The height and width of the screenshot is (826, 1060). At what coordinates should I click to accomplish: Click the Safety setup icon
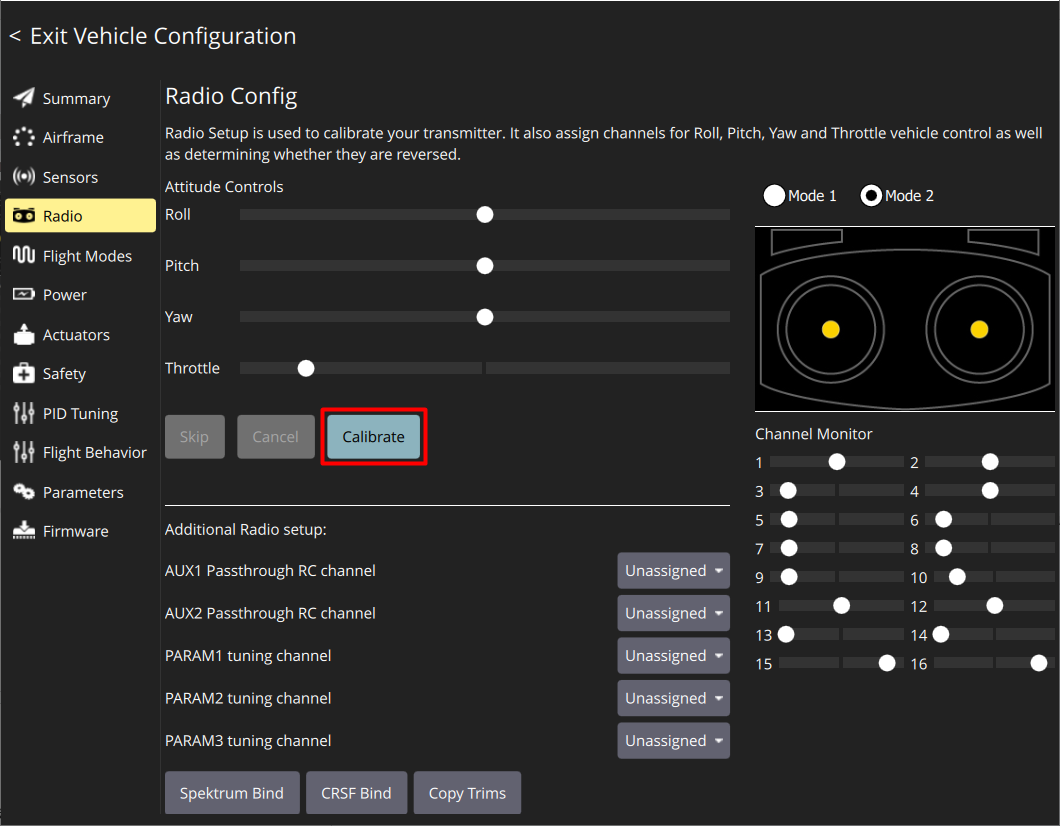pos(23,373)
